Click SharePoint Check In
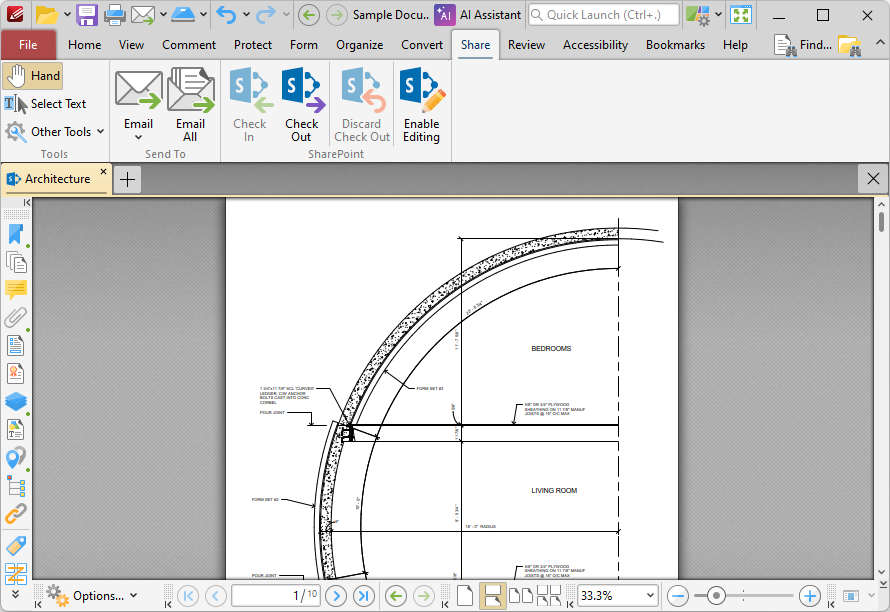The width and height of the screenshot is (890, 612). point(250,105)
